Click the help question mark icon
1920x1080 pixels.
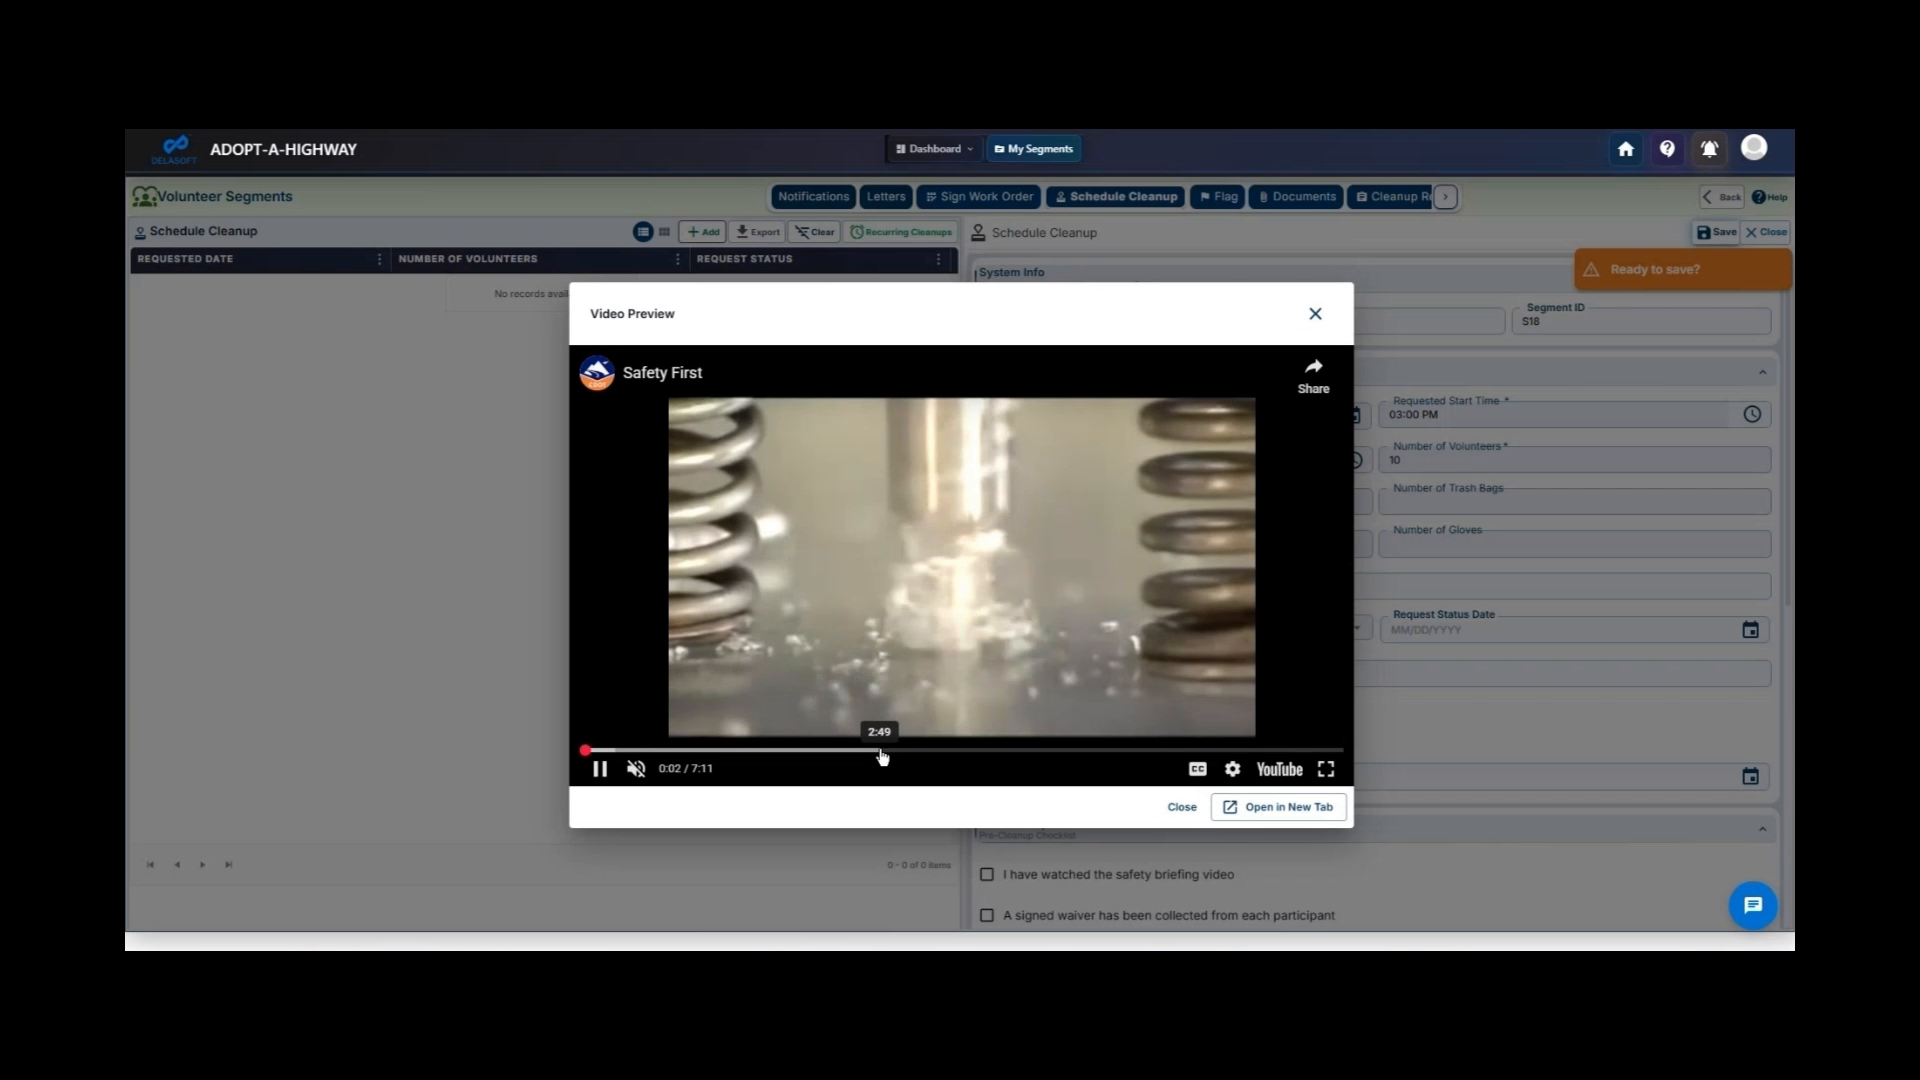click(1667, 148)
